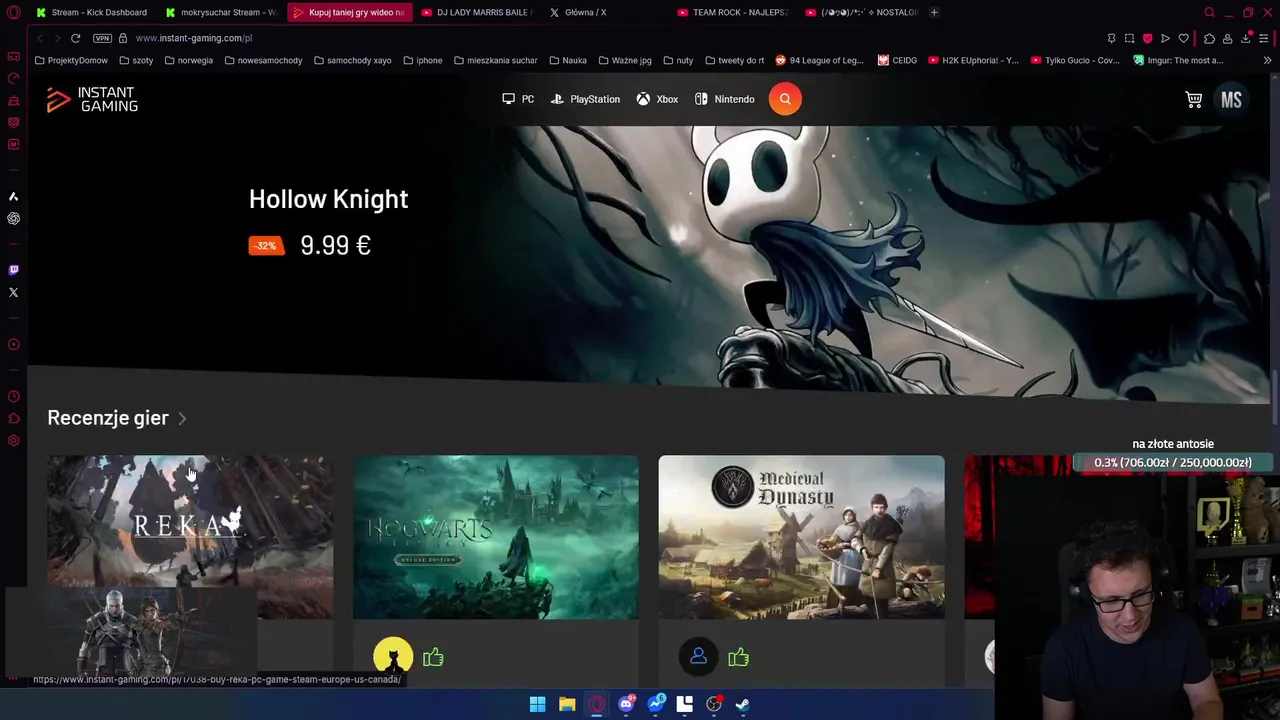The width and height of the screenshot is (1280, 720).
Task: Open the Recenzje gier section link
Action: point(108,418)
